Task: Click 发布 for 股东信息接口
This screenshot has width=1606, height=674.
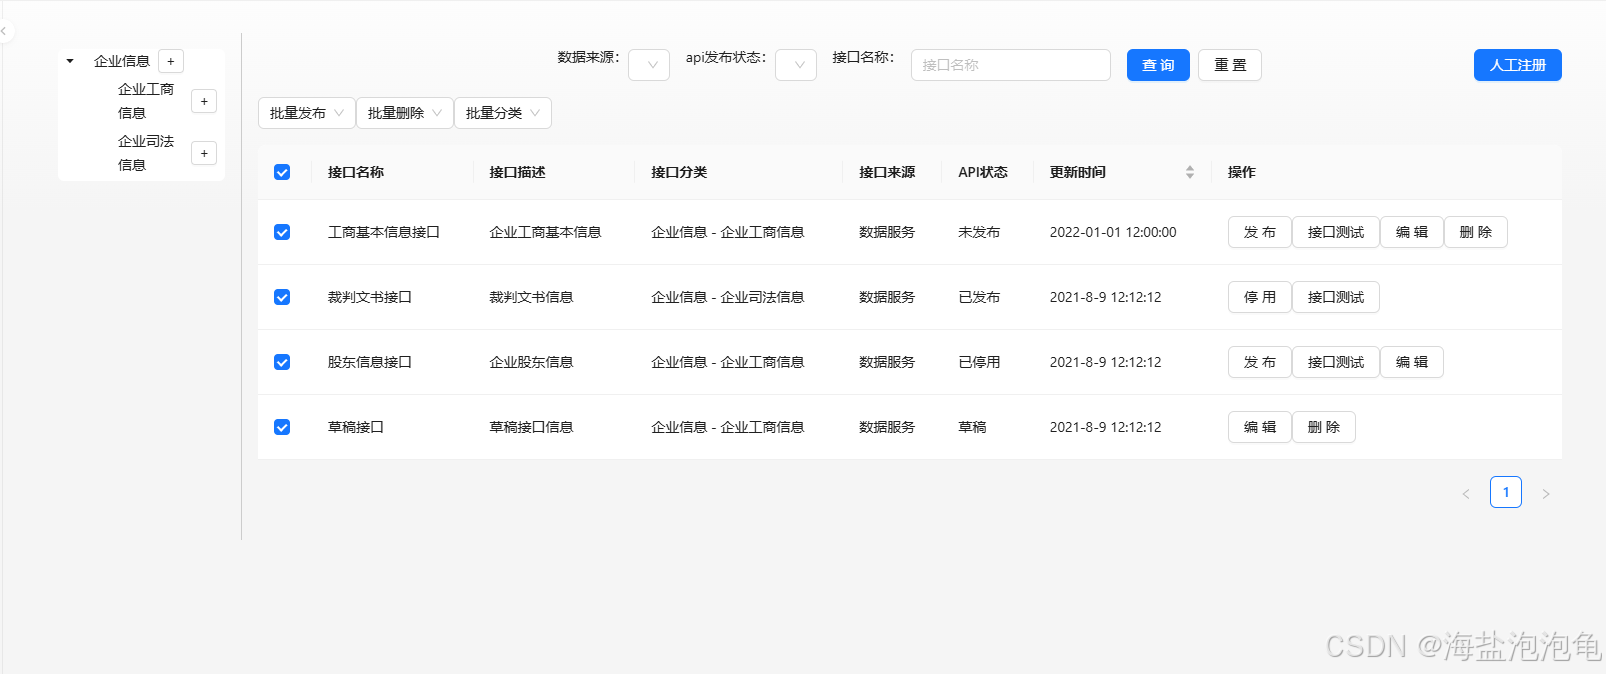Action: tap(1260, 362)
